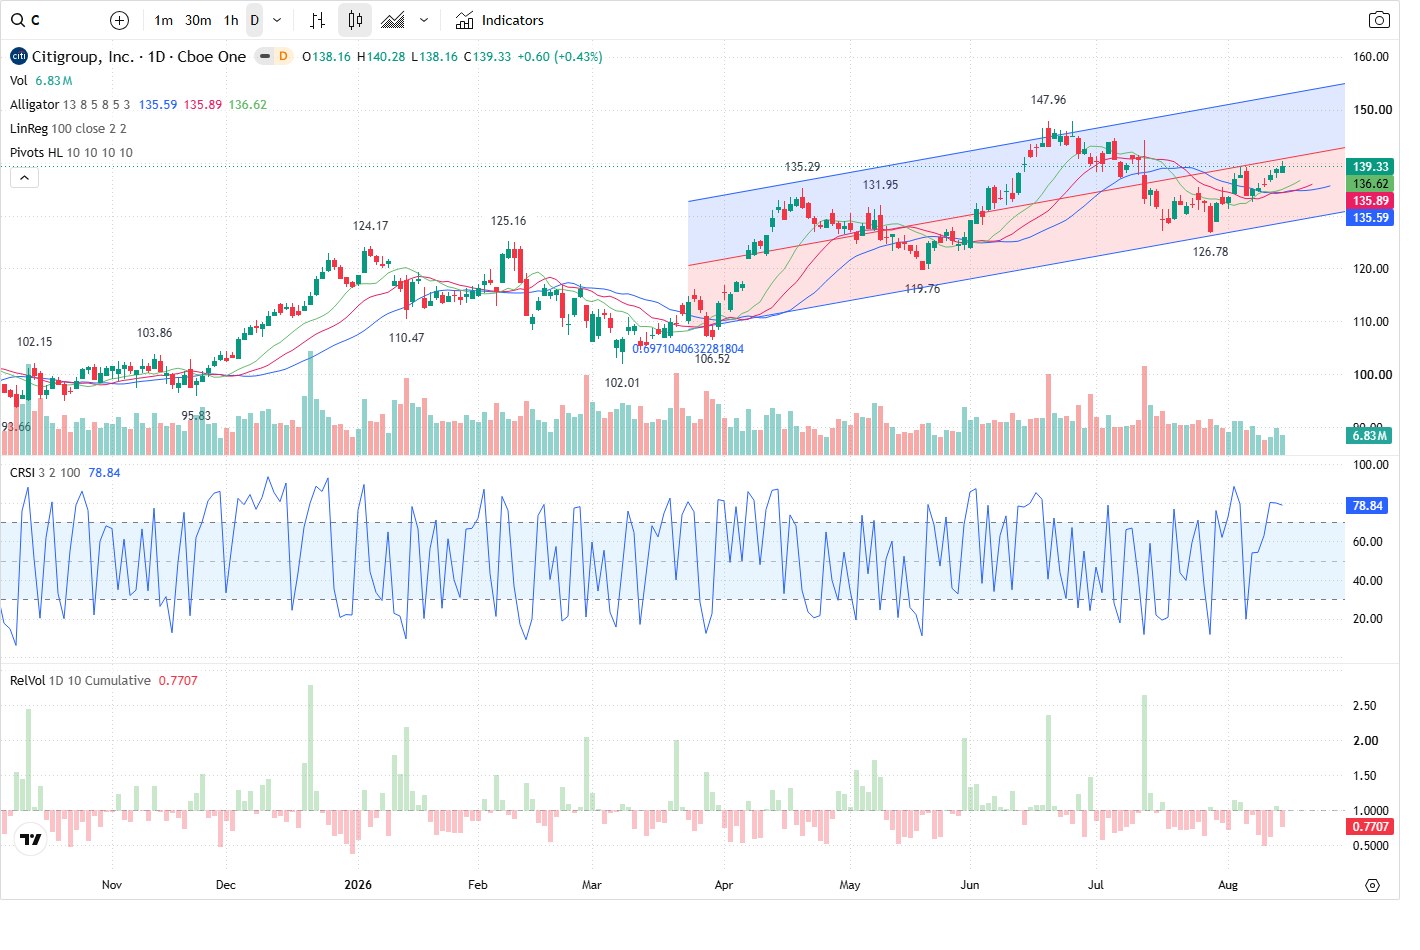Click the 6.83M volume axis label

coord(1370,436)
